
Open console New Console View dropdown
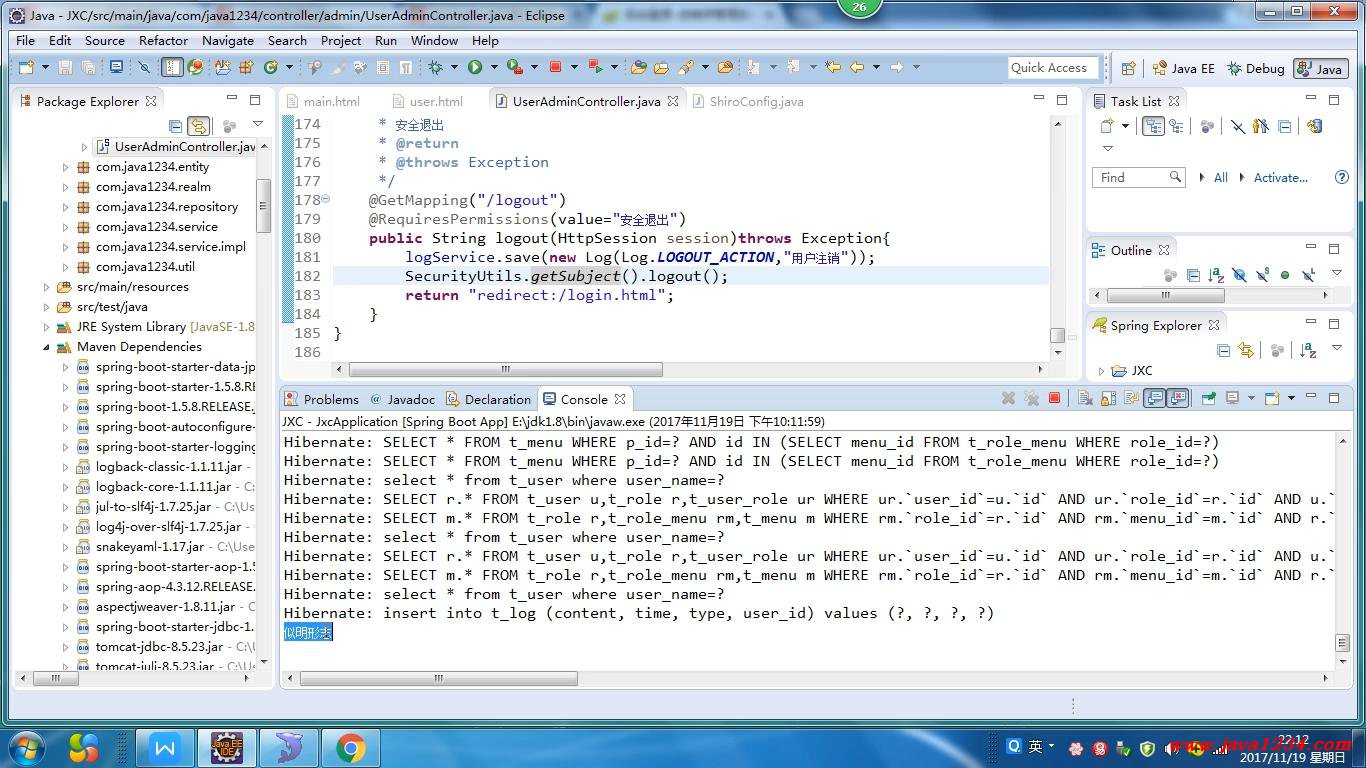point(1291,398)
